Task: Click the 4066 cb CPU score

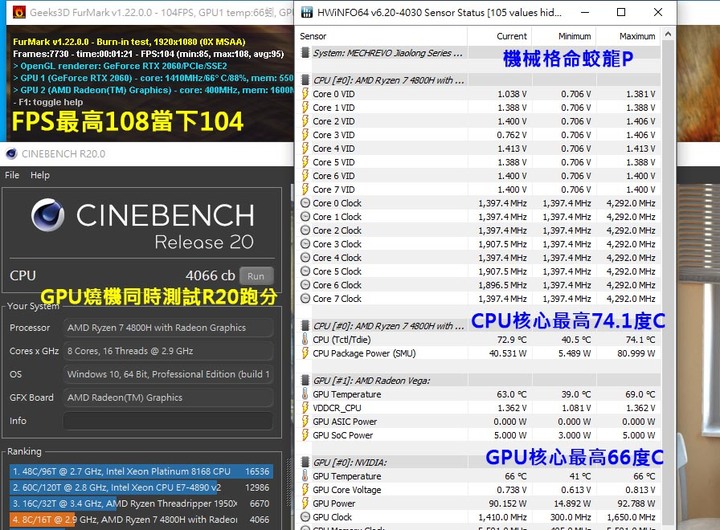Action: click(x=210, y=276)
